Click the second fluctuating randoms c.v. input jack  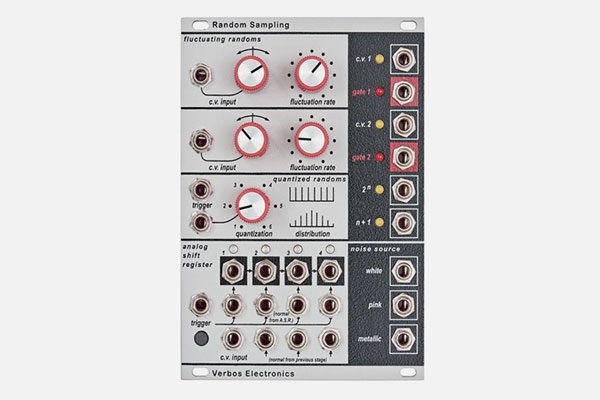coord(201,141)
